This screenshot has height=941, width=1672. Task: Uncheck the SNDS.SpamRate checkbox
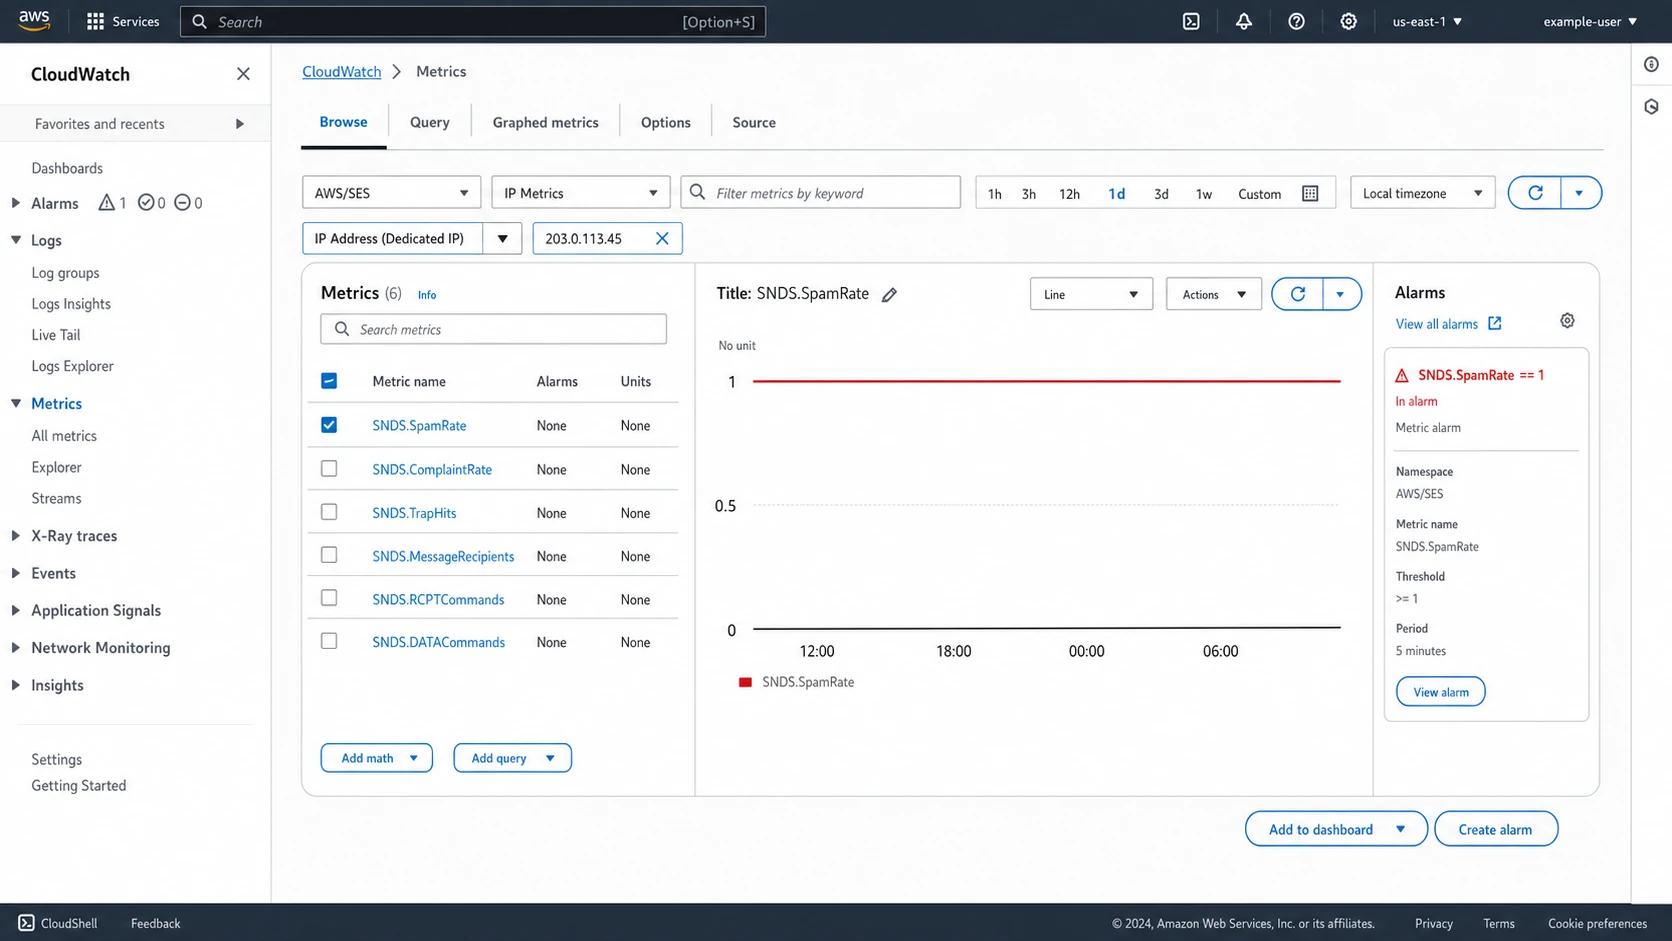329,424
